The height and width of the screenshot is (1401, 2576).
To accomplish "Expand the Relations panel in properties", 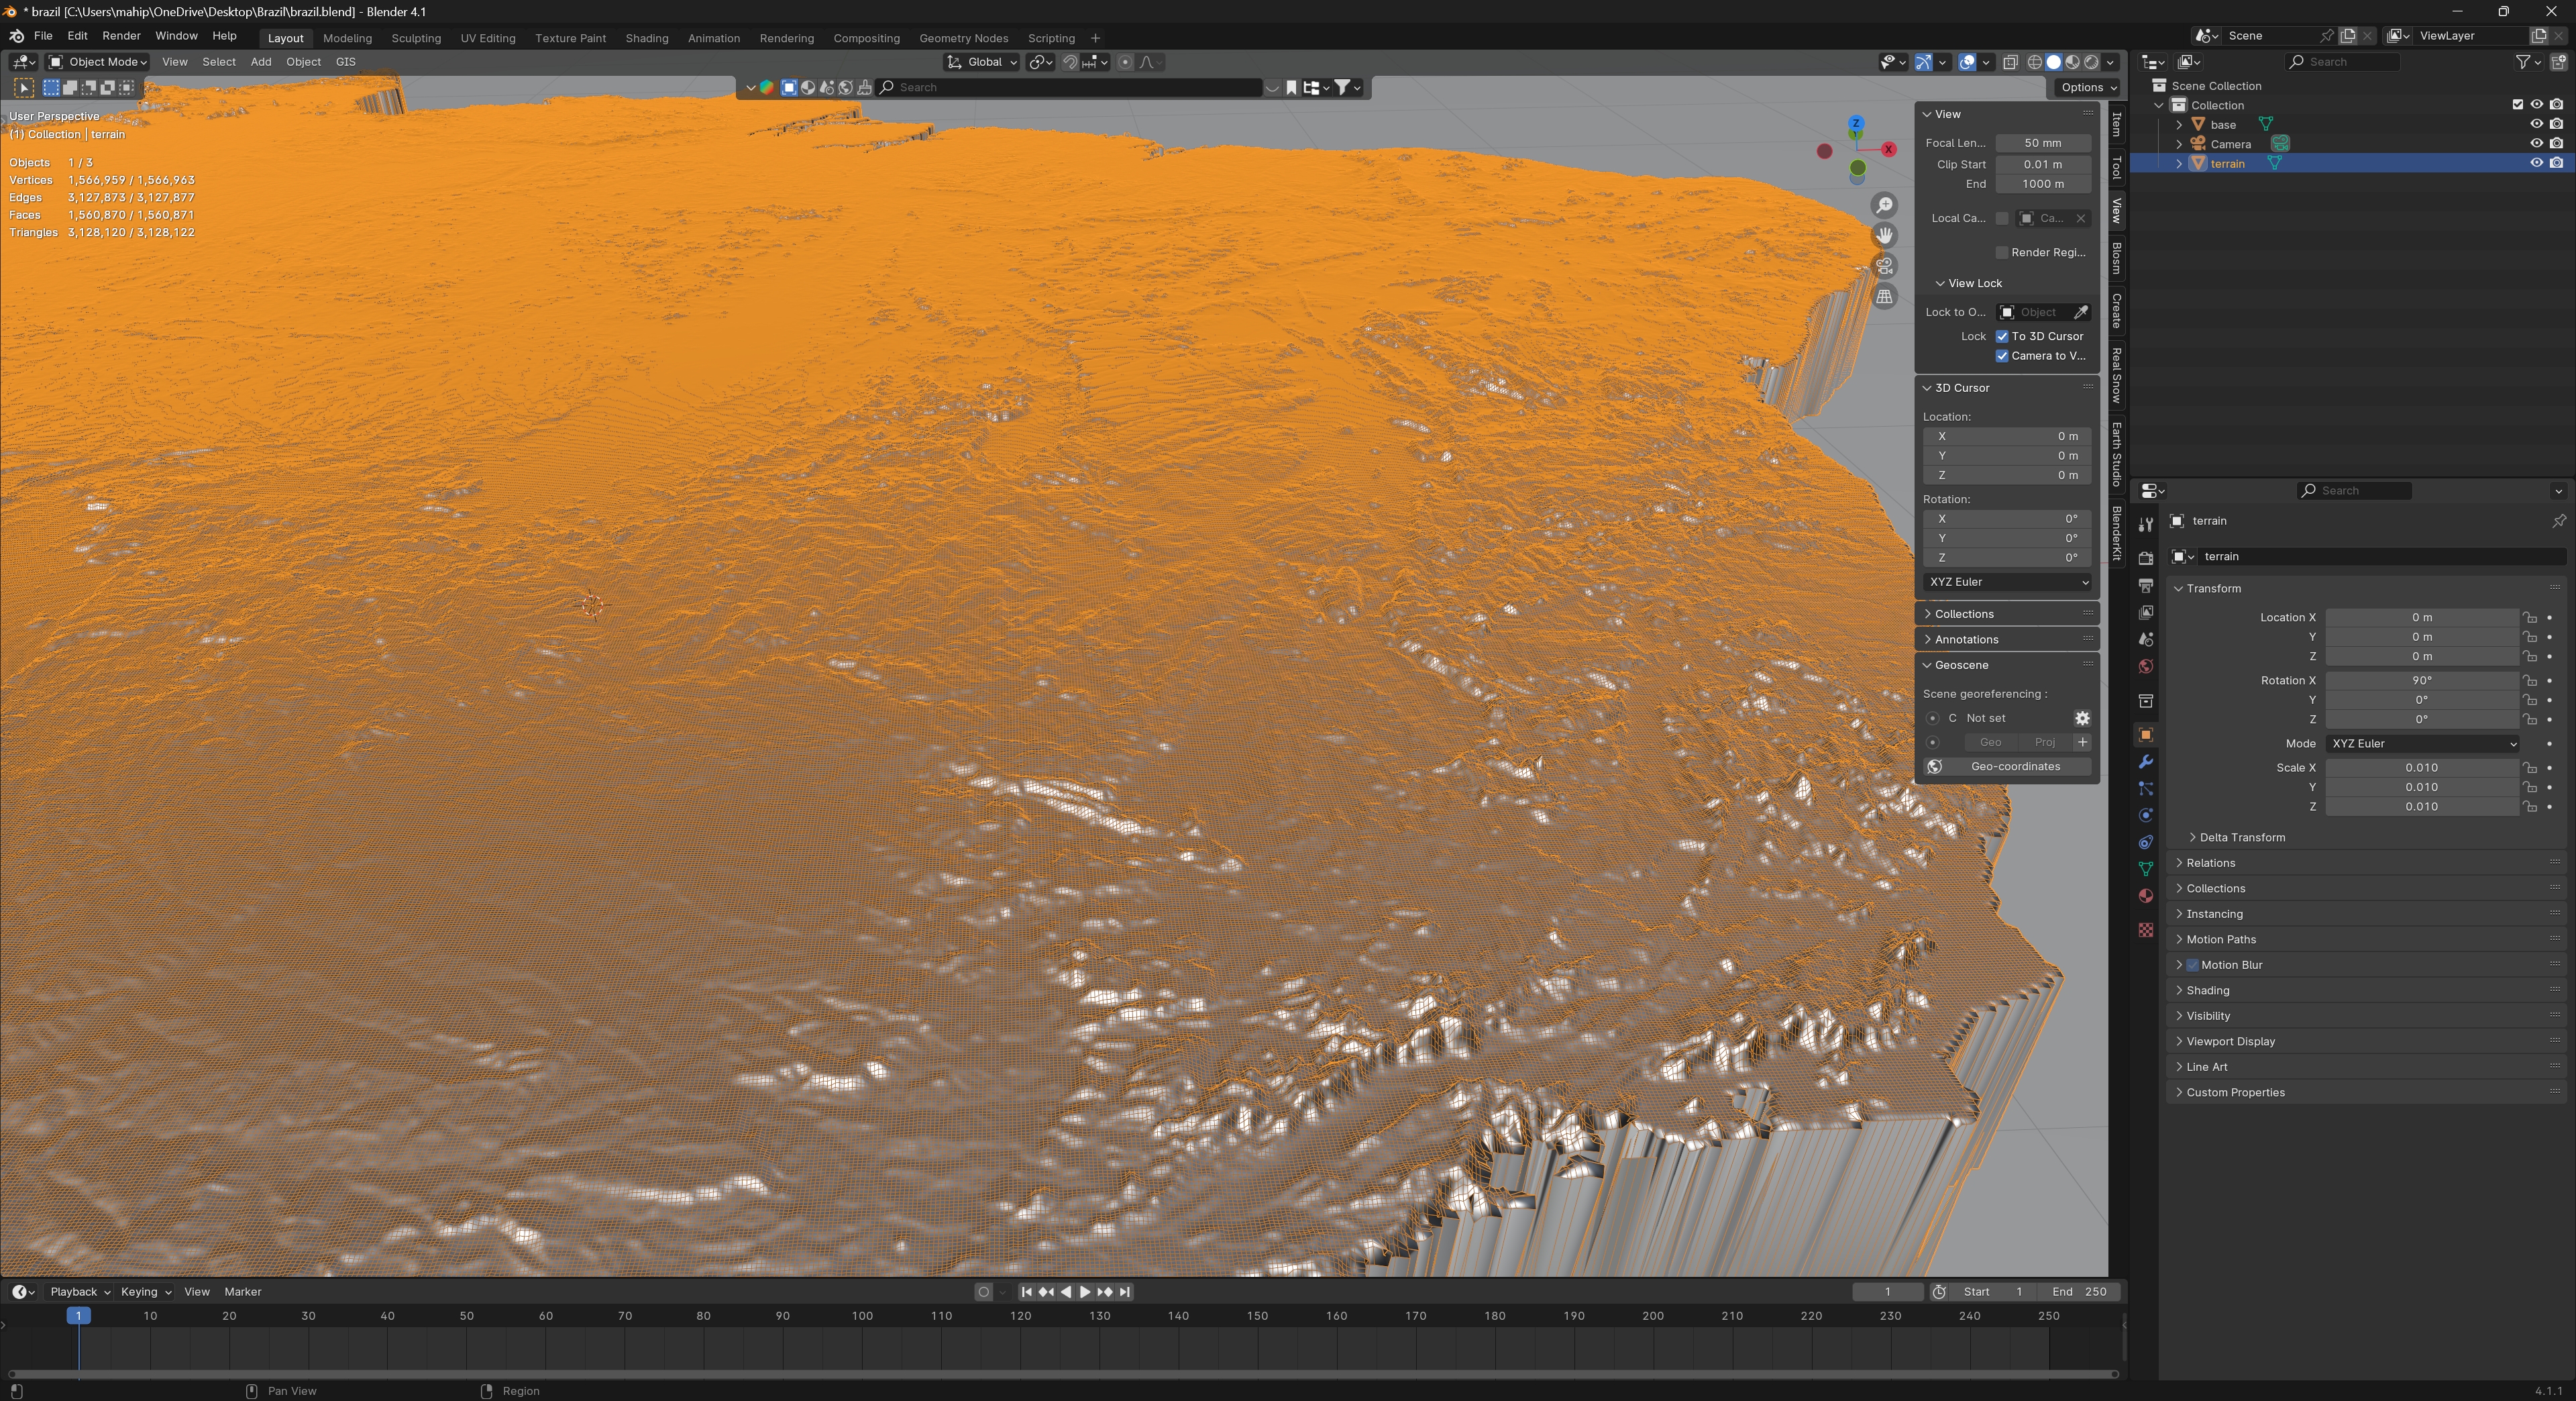I will click(x=2210, y=862).
